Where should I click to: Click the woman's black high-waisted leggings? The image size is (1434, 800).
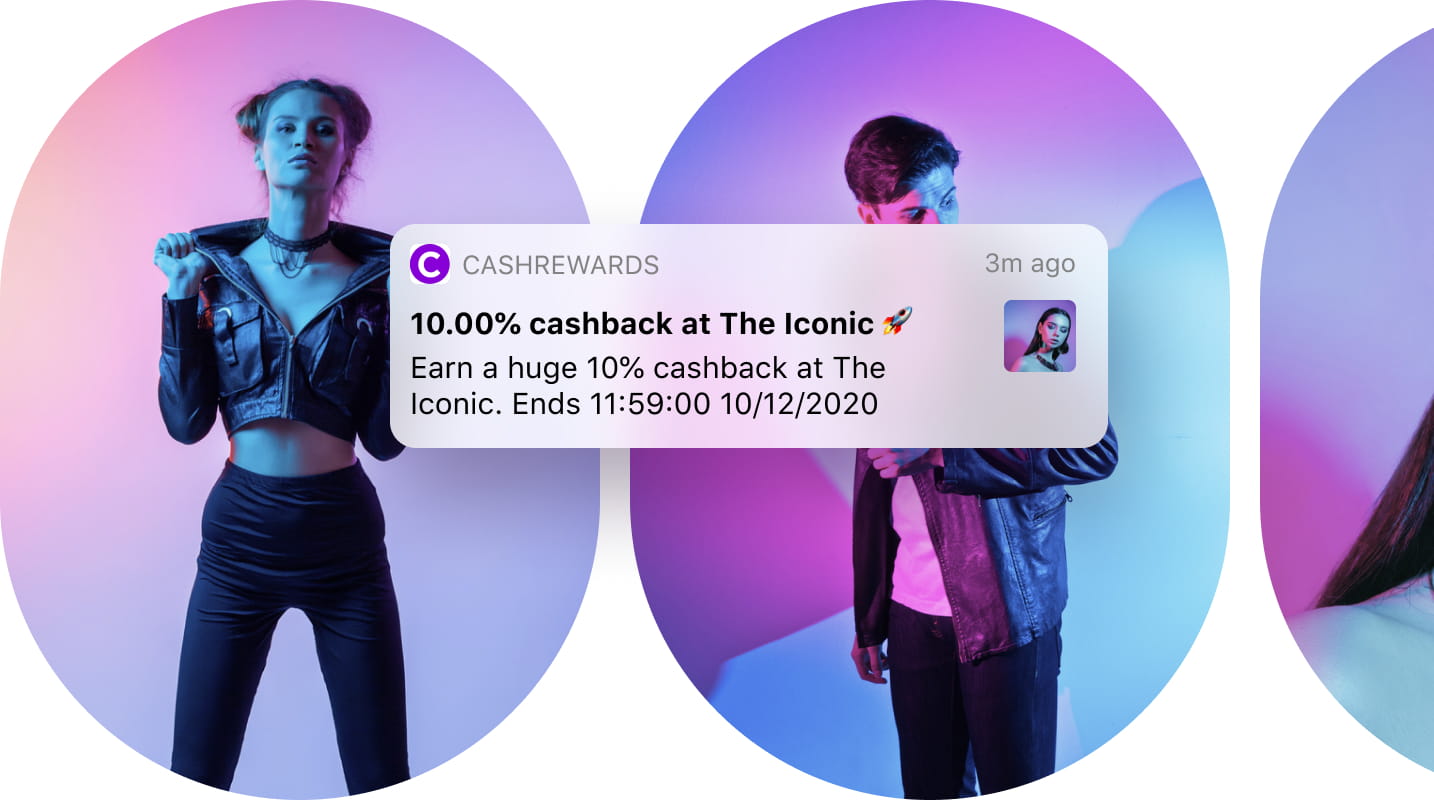pos(290,610)
